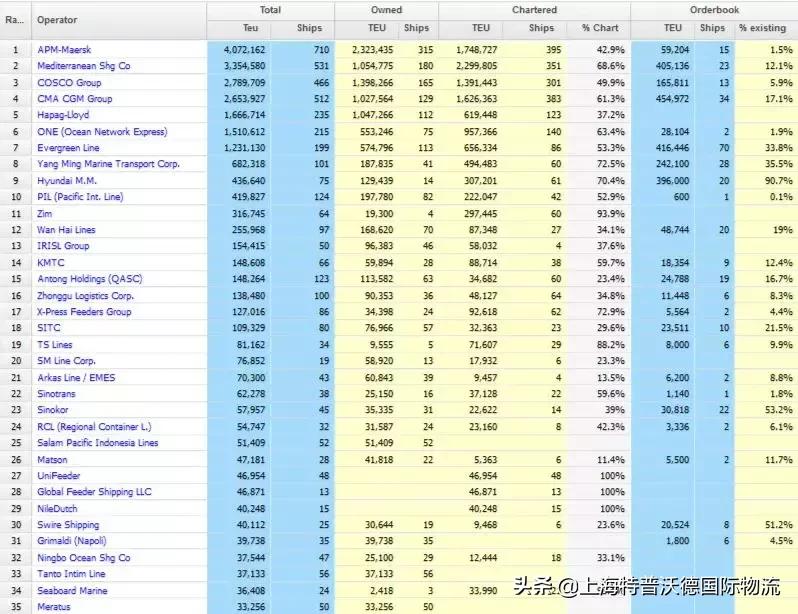798x614 pixels.
Task: Sort by the Ra... rank column header
Action: (x=16, y=20)
